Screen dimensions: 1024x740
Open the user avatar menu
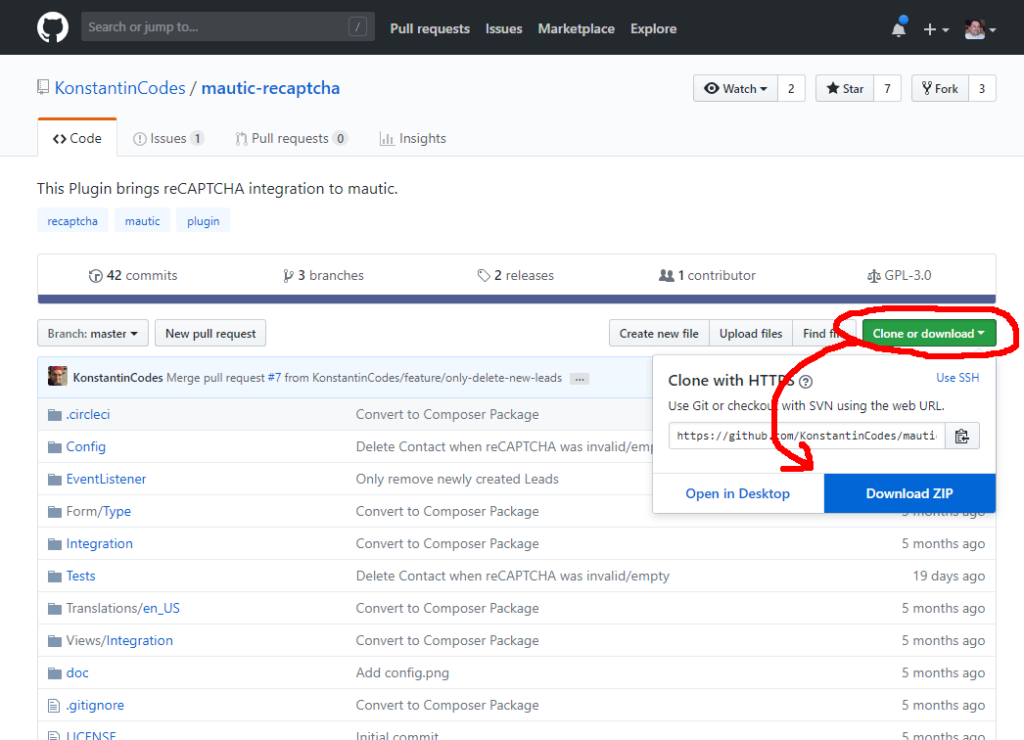[x=980, y=29]
